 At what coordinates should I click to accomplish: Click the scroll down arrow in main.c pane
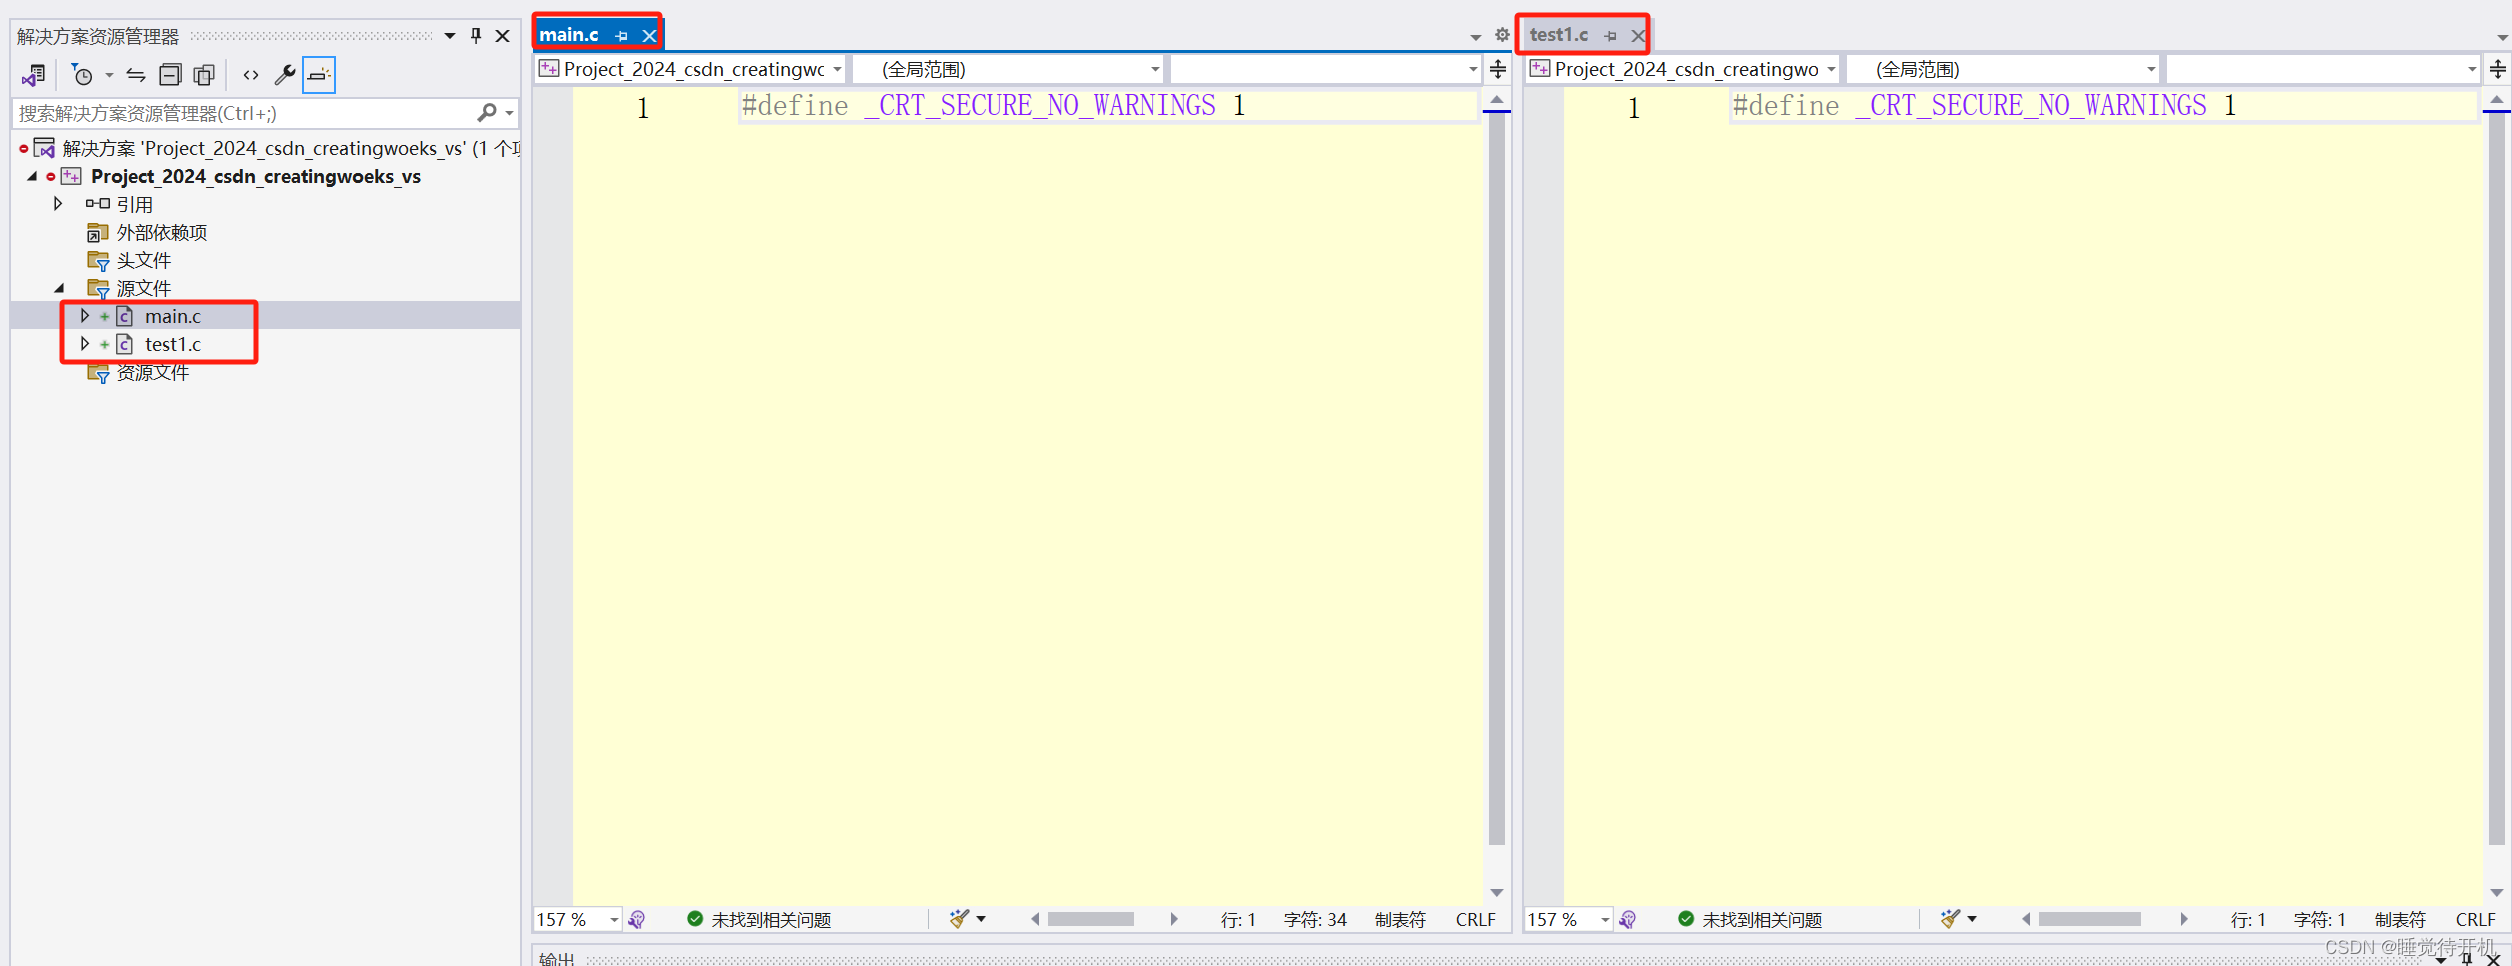(1497, 892)
